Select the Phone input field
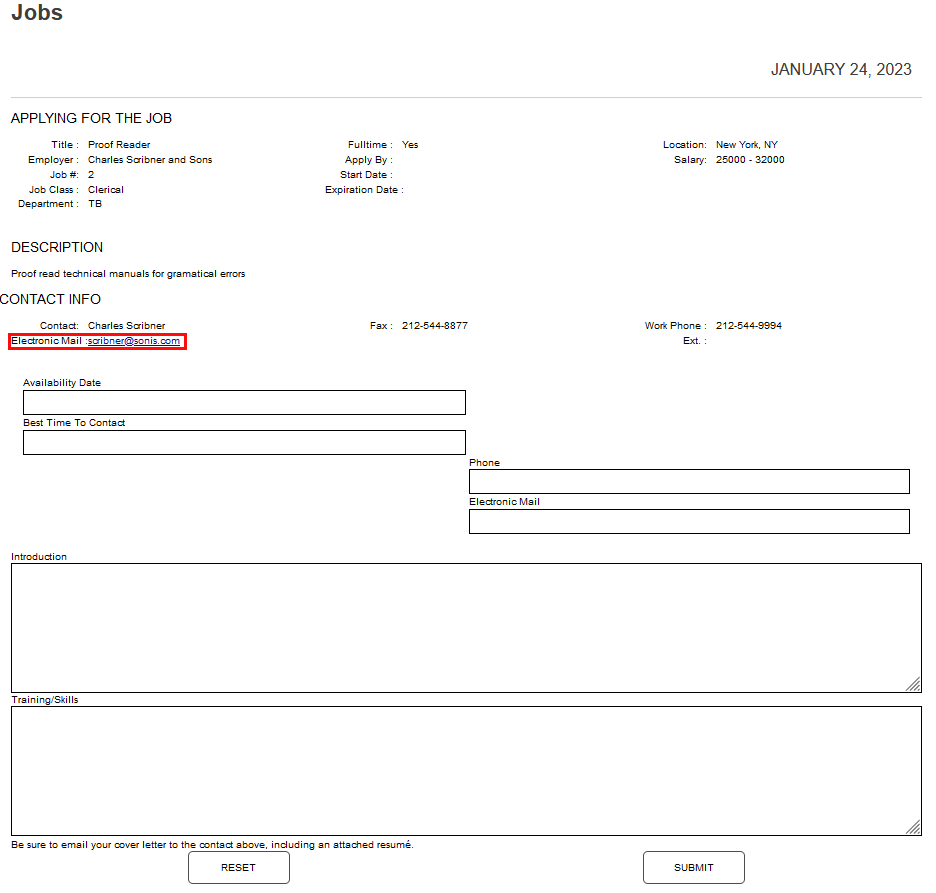The height and width of the screenshot is (893, 936). (688, 481)
